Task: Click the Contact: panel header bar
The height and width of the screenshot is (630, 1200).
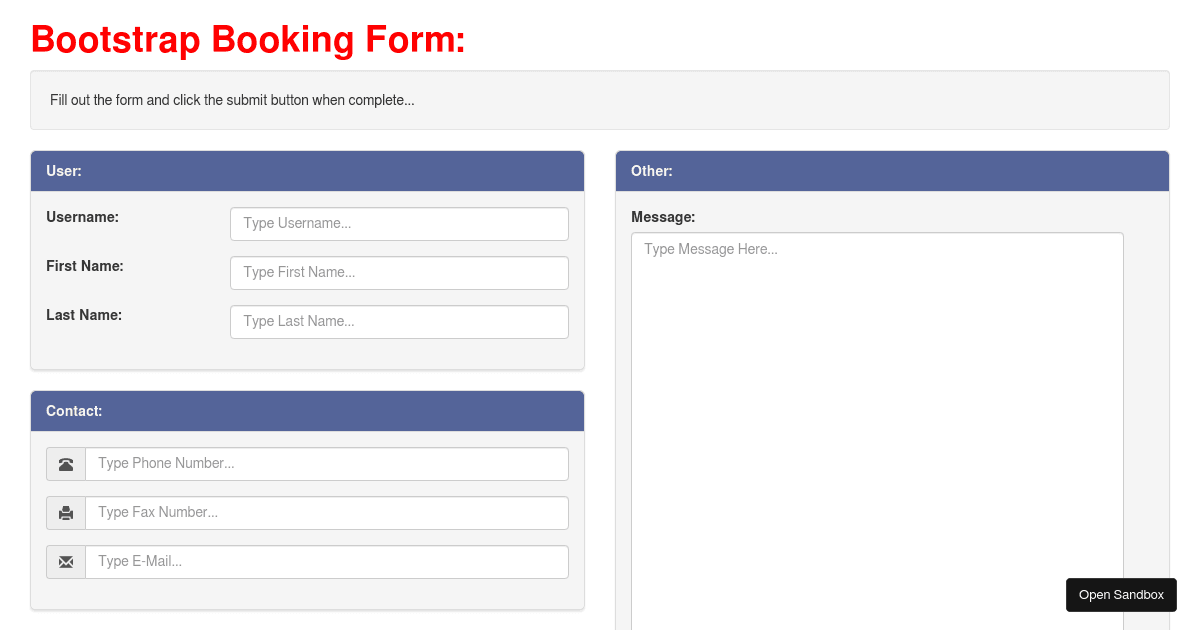Action: (x=307, y=411)
